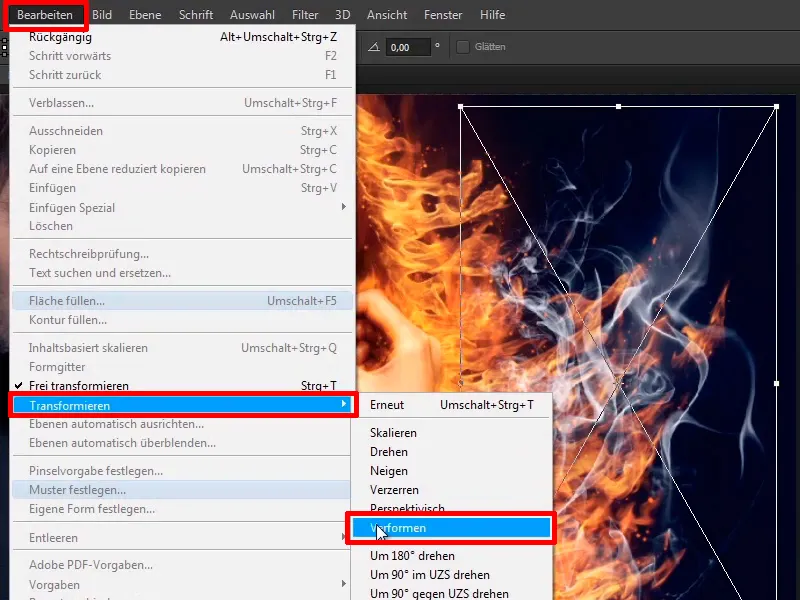Select Um 90° gegen UZS drehen
The height and width of the screenshot is (600, 800).
[x=451, y=593]
